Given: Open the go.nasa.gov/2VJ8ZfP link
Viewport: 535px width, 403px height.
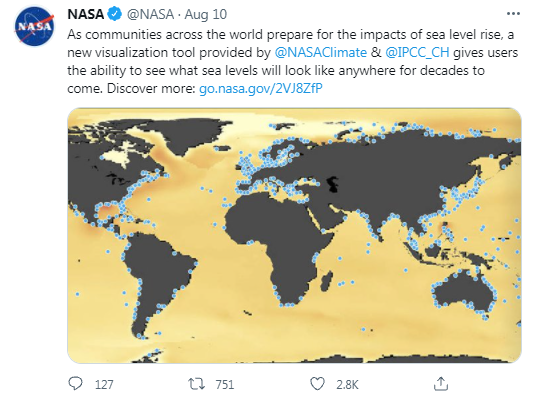Looking at the screenshot, I should coord(261,88).
